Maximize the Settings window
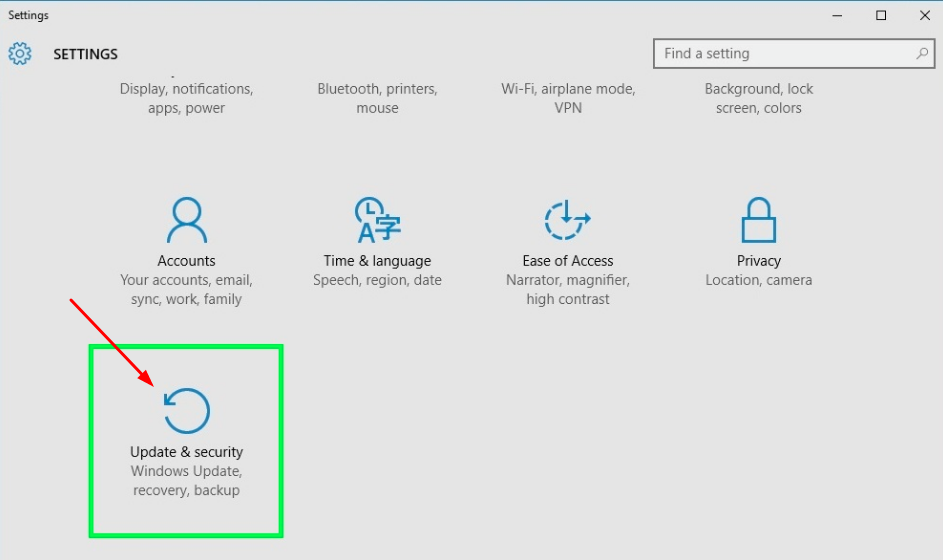 click(880, 16)
